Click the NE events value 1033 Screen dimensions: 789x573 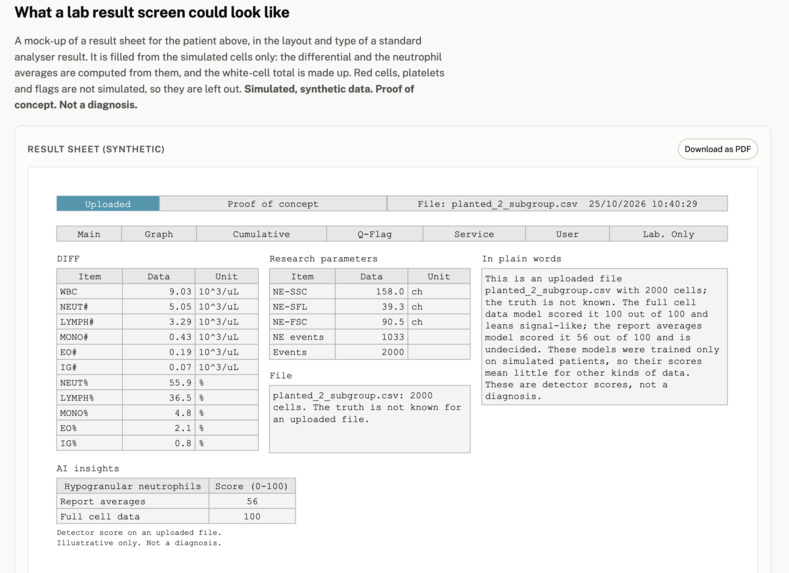click(x=371, y=337)
